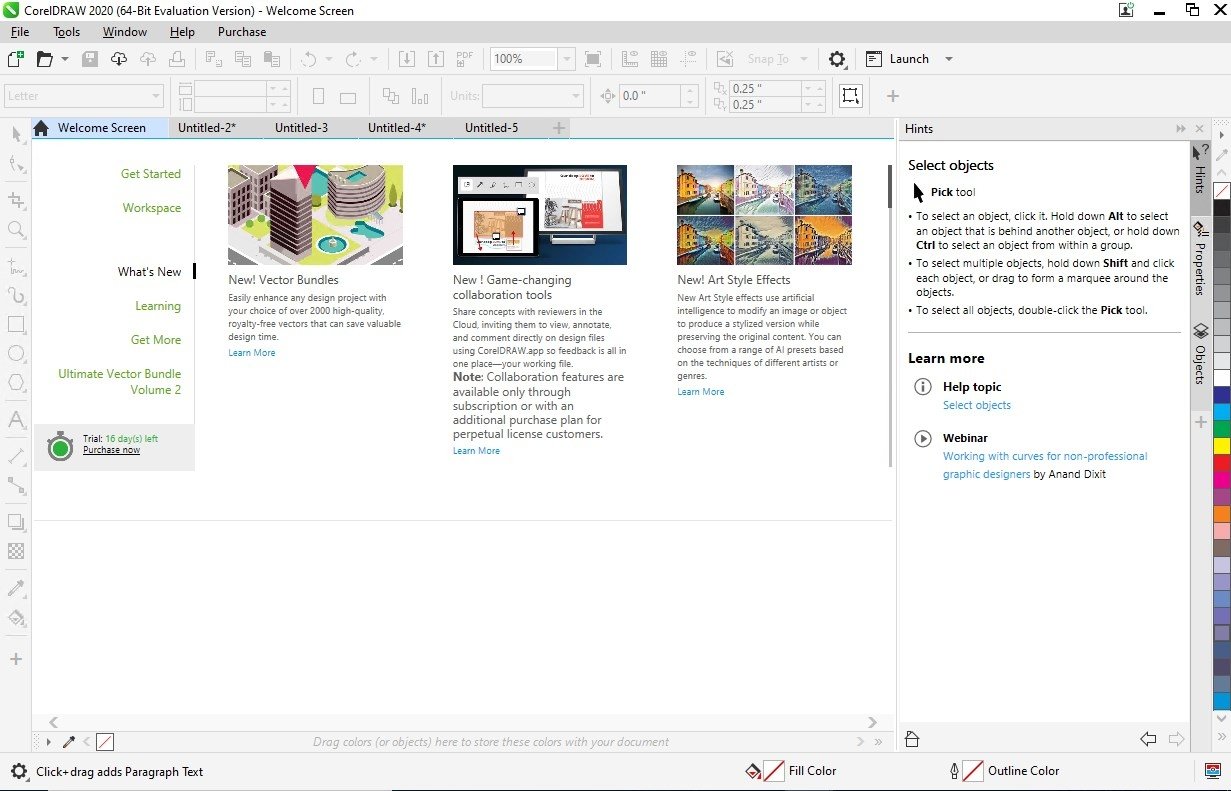The width and height of the screenshot is (1231, 791).
Task: Select the Ellipse tool
Action: [x=16, y=354]
